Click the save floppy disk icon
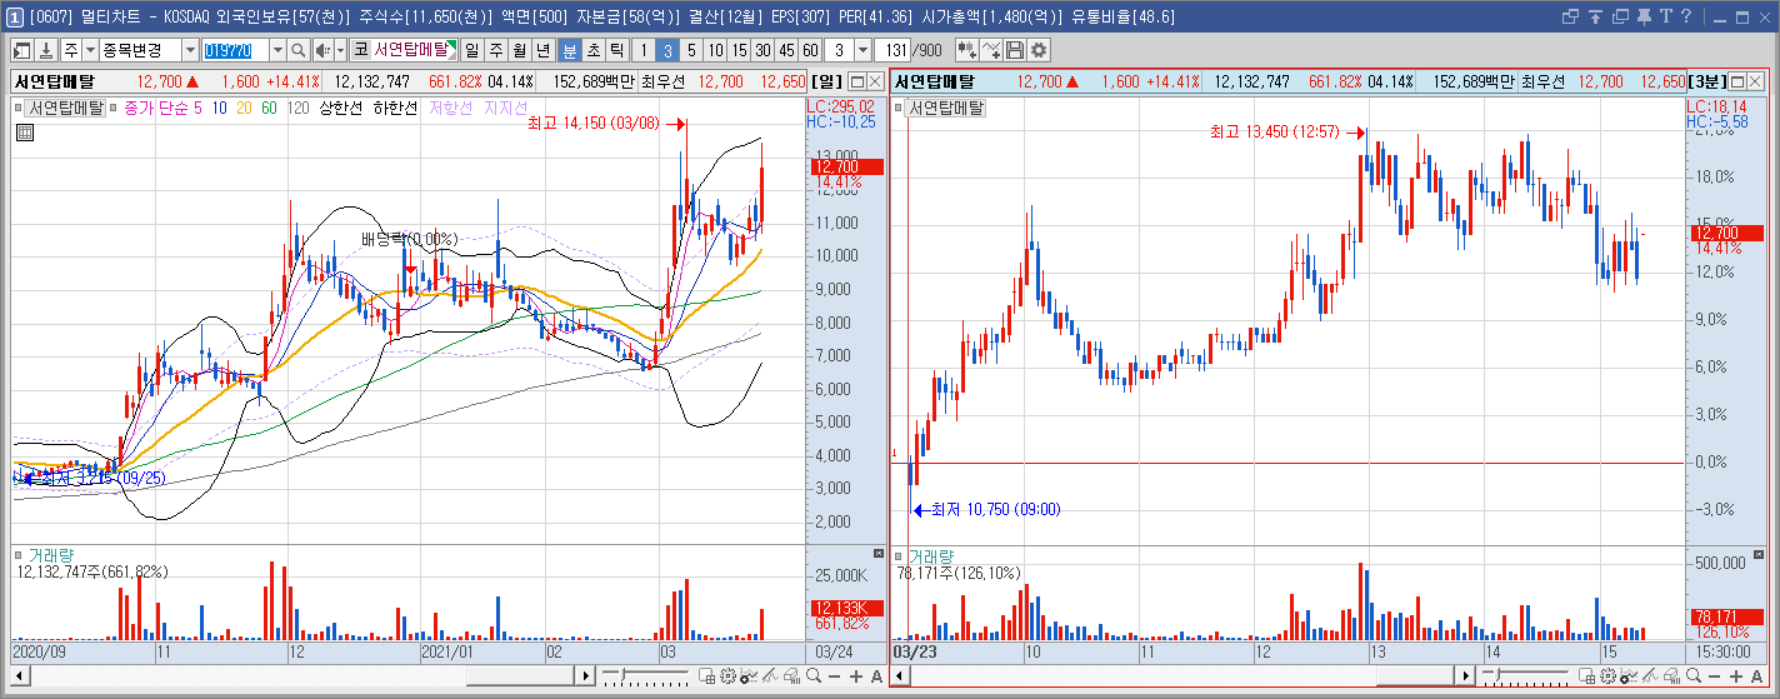This screenshot has width=1780, height=699. click(x=1015, y=50)
